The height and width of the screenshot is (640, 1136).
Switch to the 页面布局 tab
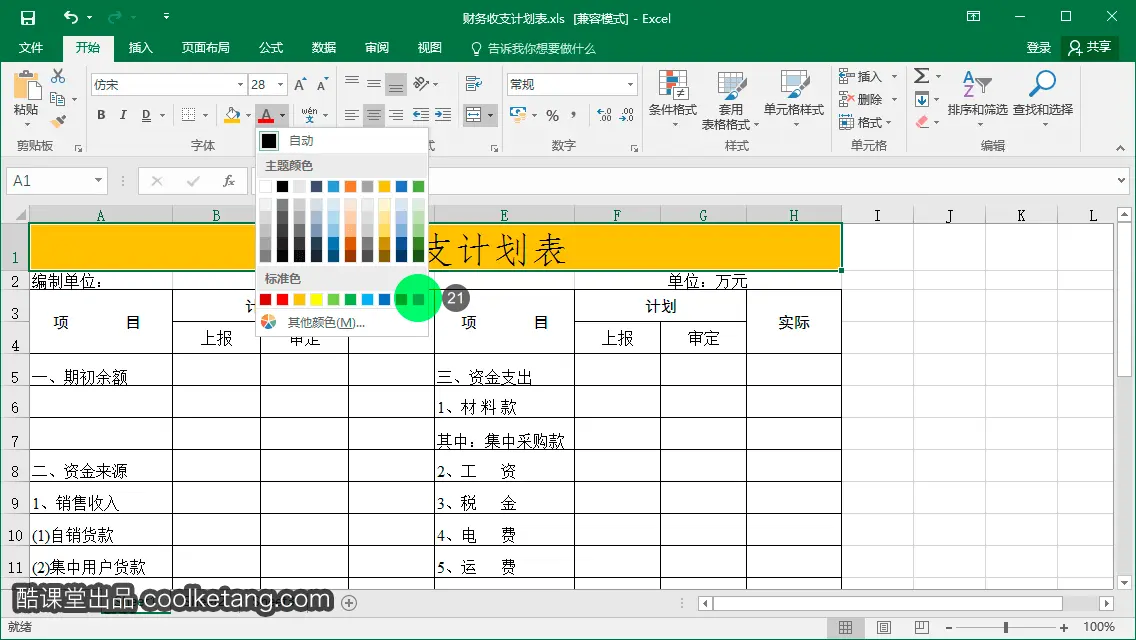coord(206,48)
